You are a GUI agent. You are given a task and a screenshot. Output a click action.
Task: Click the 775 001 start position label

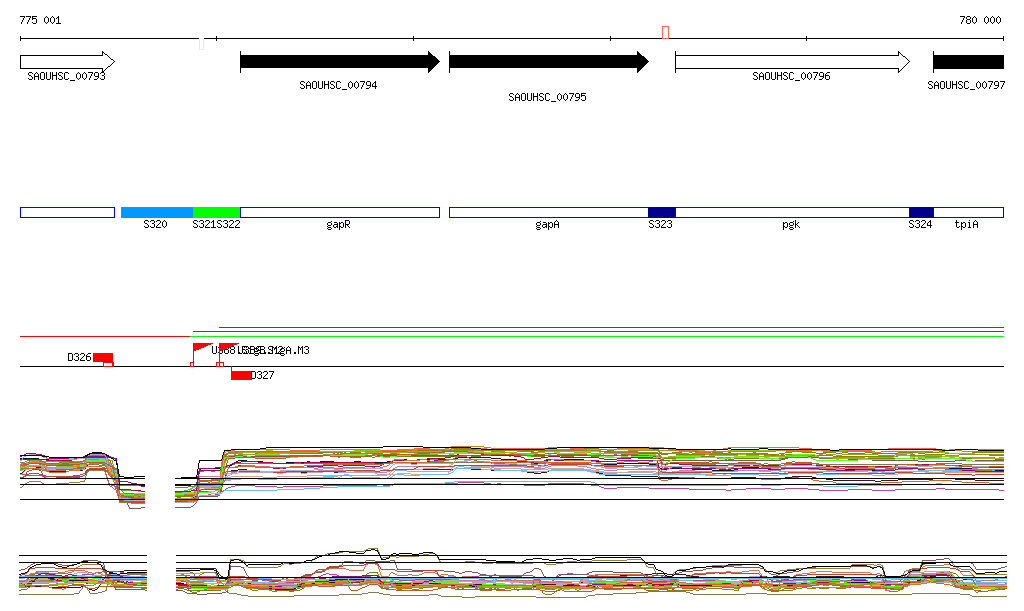(40, 20)
